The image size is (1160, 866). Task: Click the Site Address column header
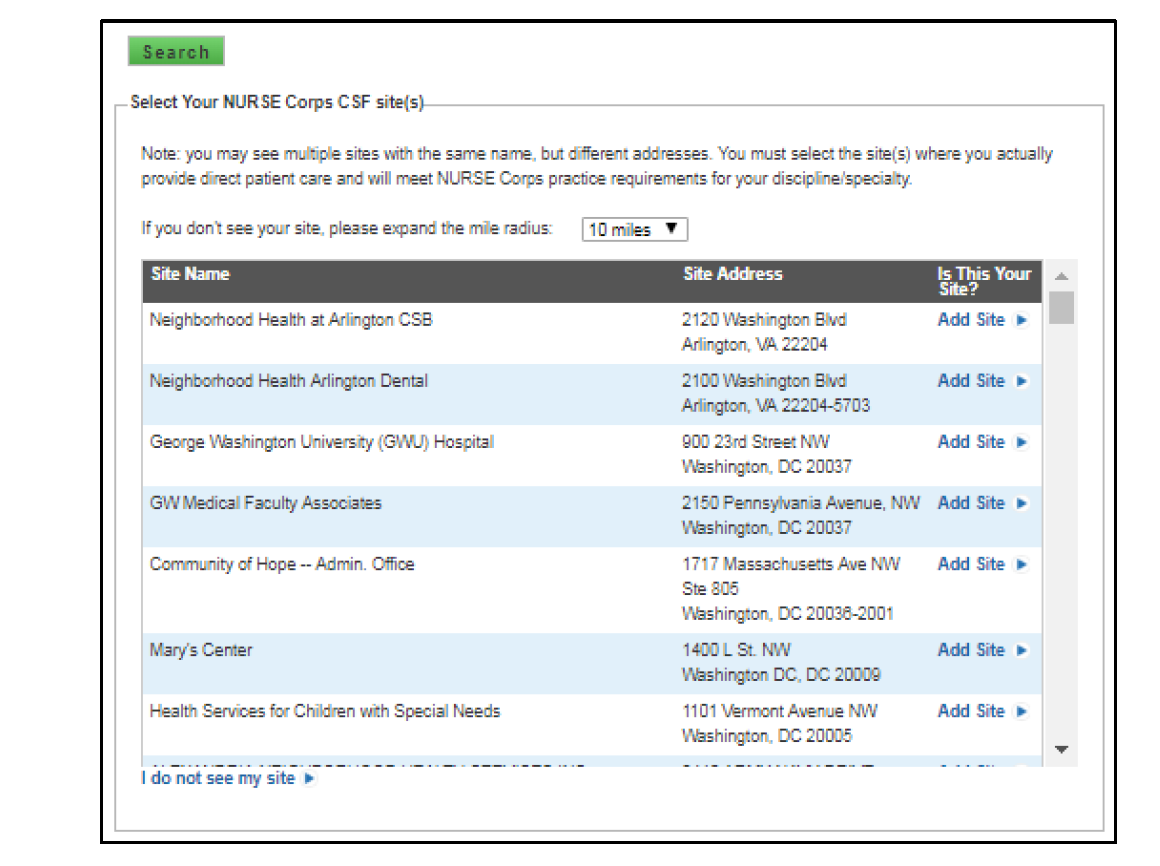pyautogui.click(x=732, y=274)
